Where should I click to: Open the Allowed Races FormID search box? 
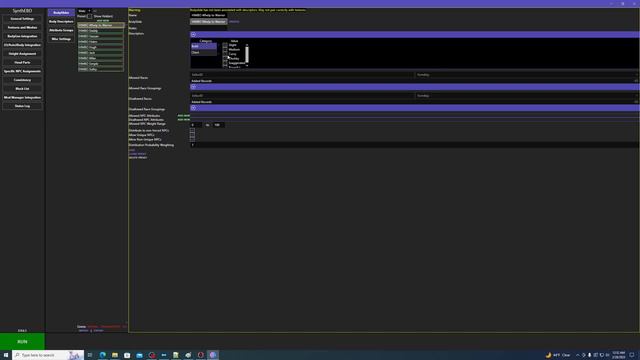pos(527,75)
